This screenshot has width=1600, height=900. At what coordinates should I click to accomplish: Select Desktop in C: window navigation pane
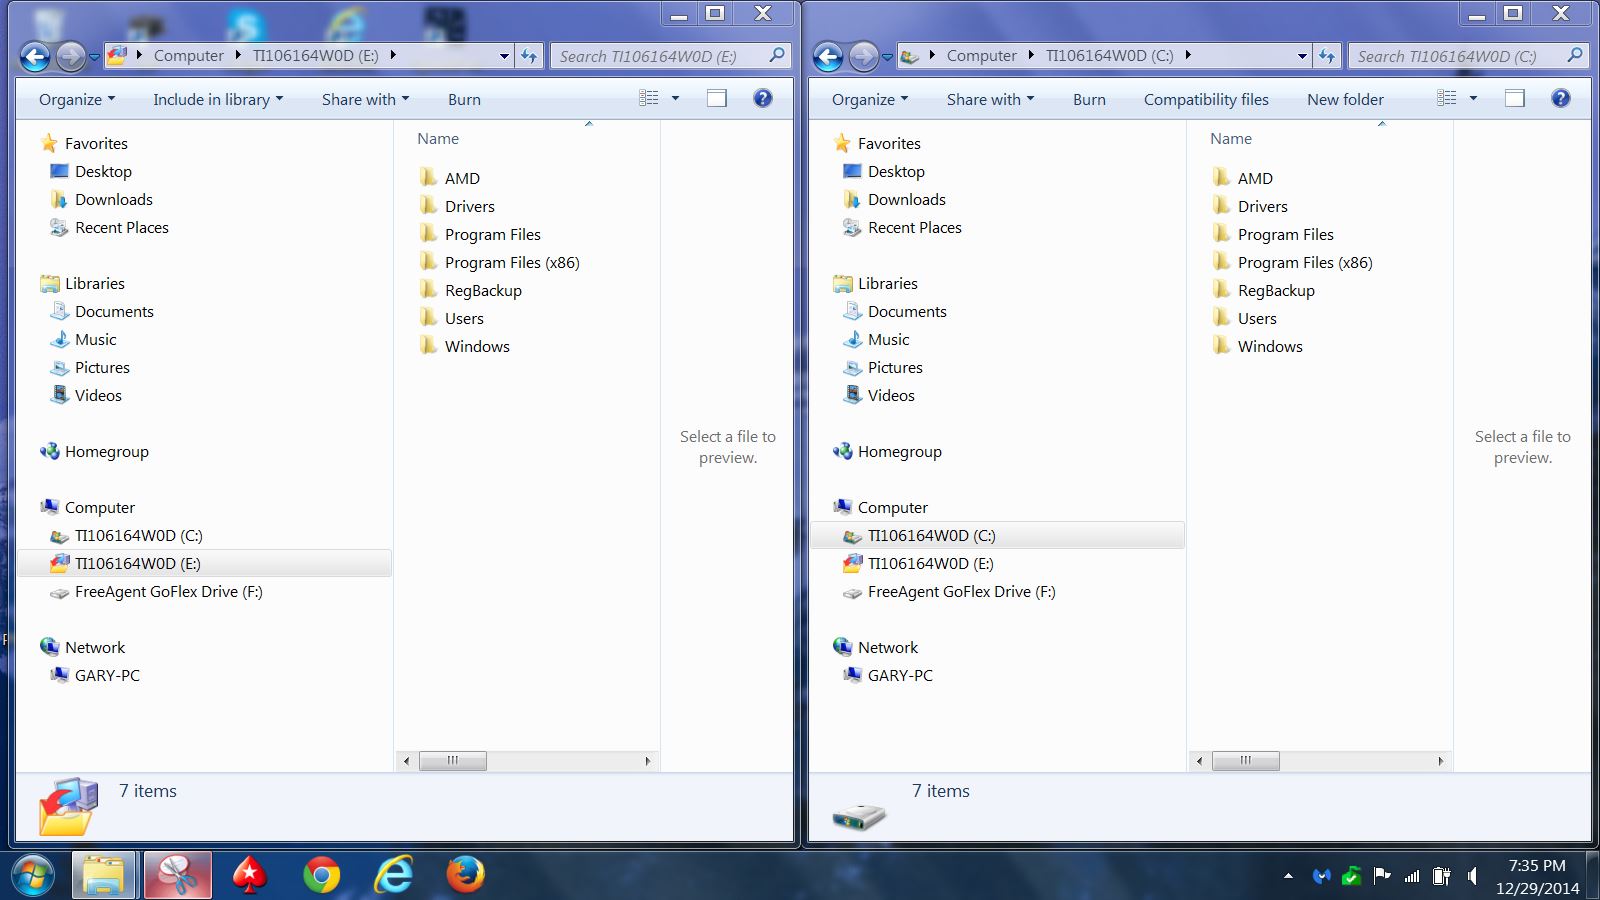point(884,171)
